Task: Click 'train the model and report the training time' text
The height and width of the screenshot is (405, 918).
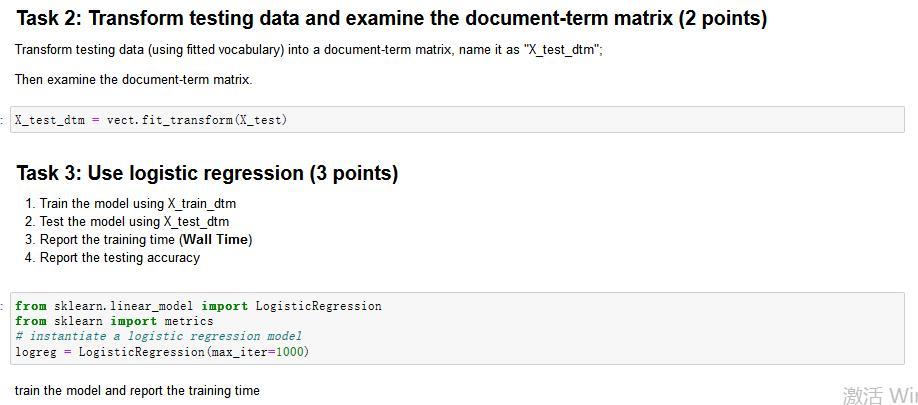Action: [137, 390]
